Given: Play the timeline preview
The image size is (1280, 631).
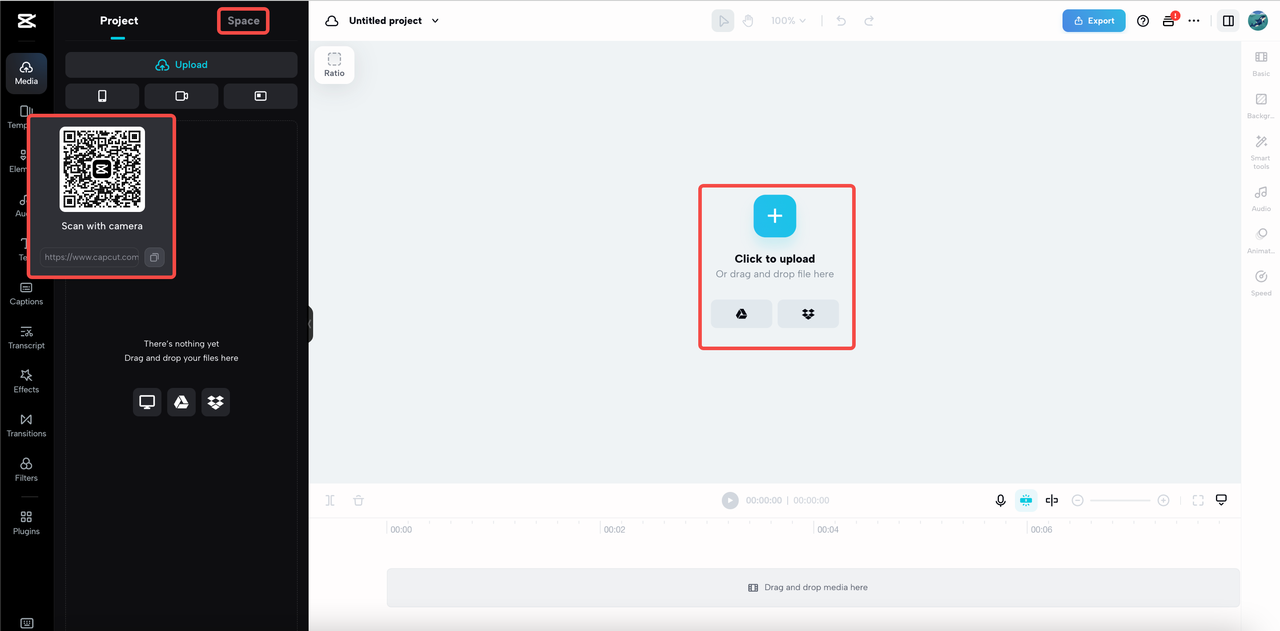Looking at the screenshot, I should [x=730, y=500].
